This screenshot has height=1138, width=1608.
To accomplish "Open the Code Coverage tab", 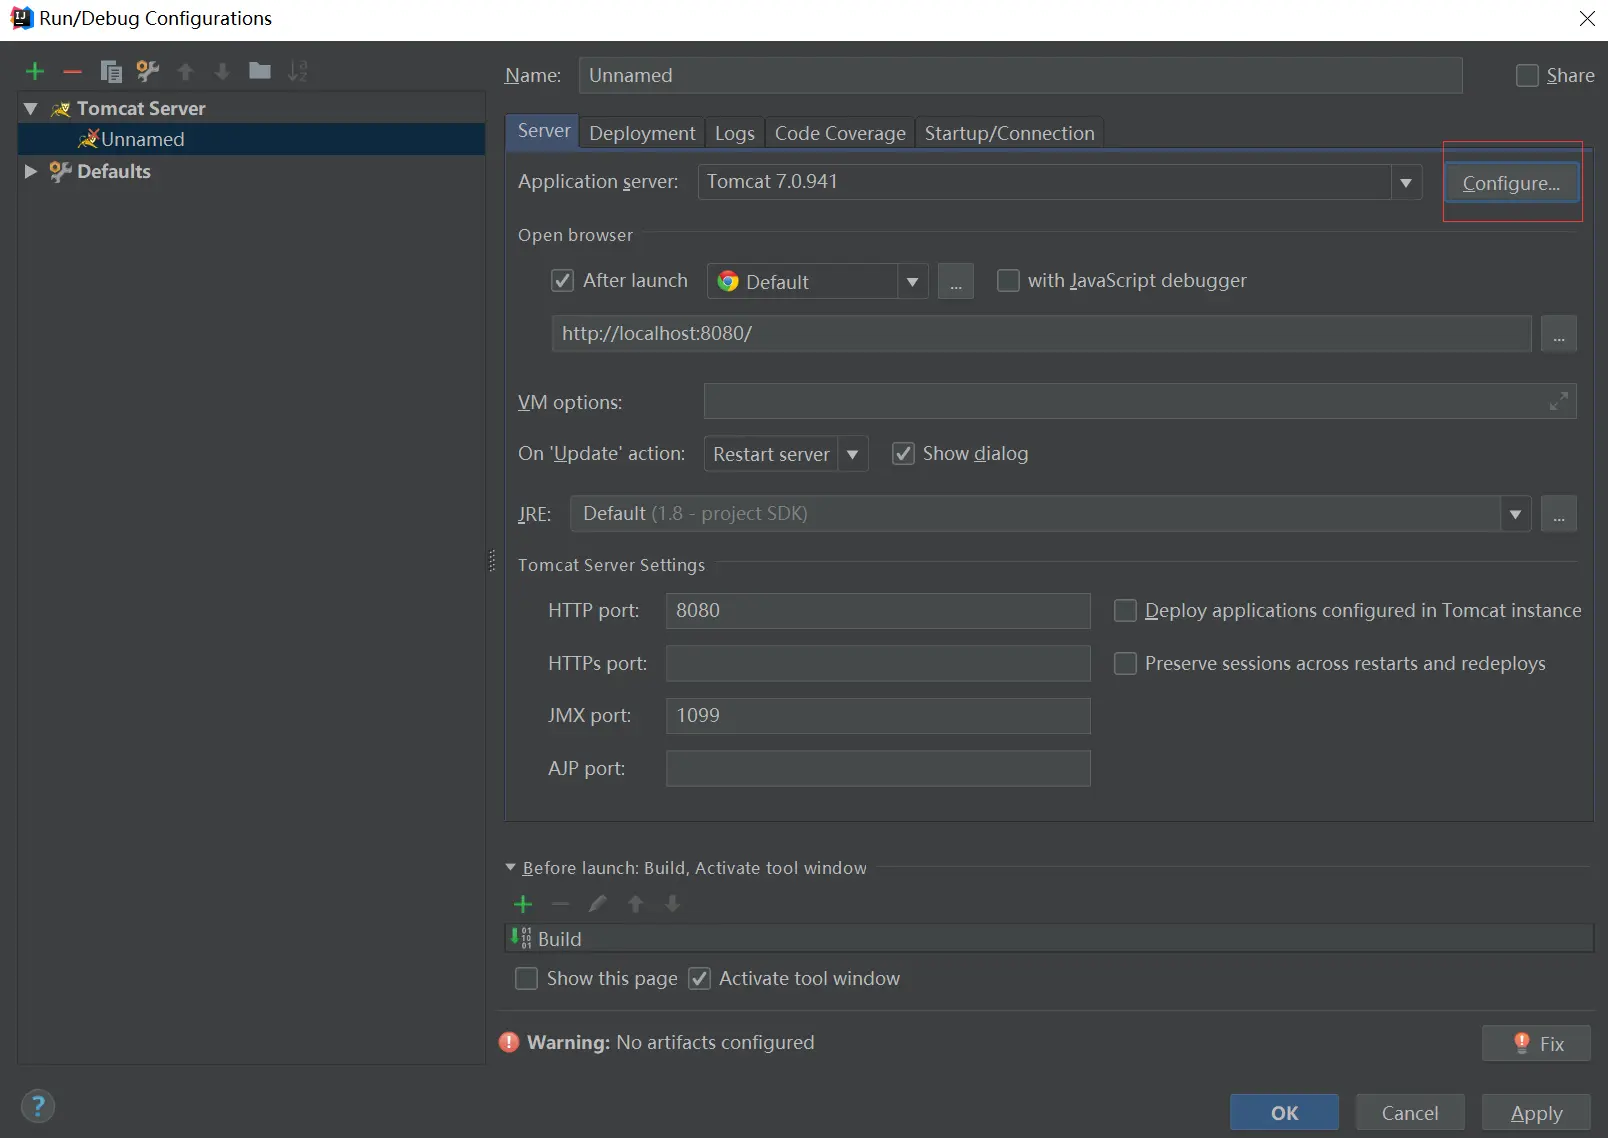I will 840,133.
